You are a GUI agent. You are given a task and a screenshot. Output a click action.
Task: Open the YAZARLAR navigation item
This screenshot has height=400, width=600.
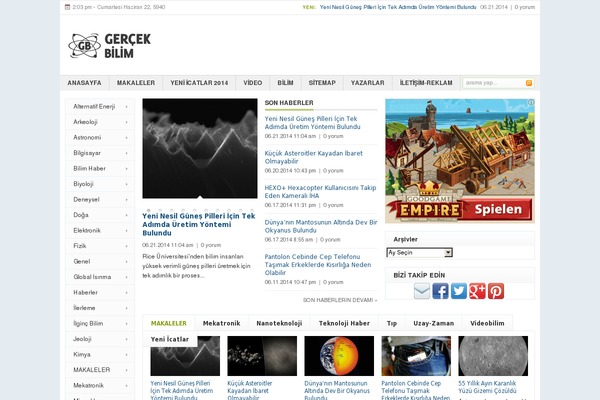click(x=367, y=83)
